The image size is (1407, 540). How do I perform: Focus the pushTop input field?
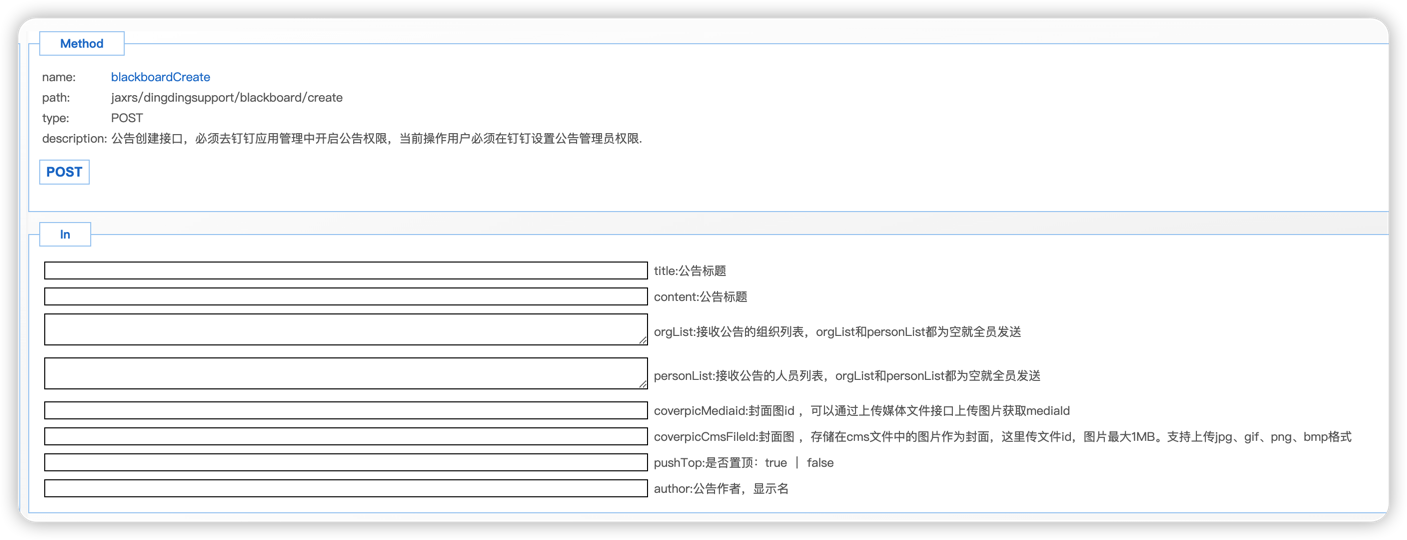coord(345,463)
